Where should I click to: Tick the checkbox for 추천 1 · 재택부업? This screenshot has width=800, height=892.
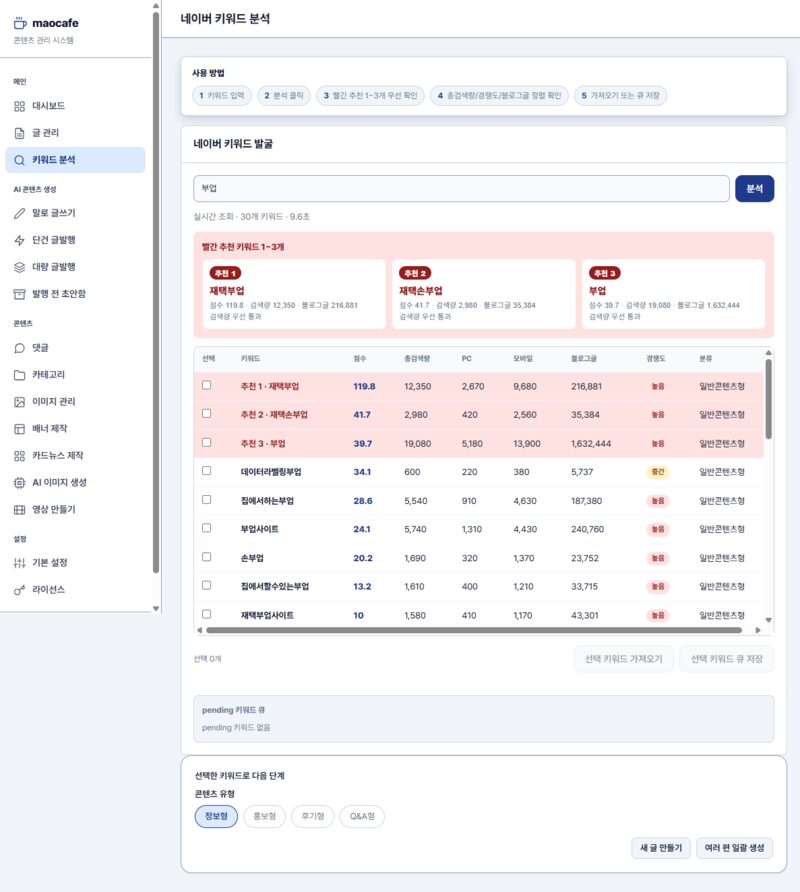point(207,385)
